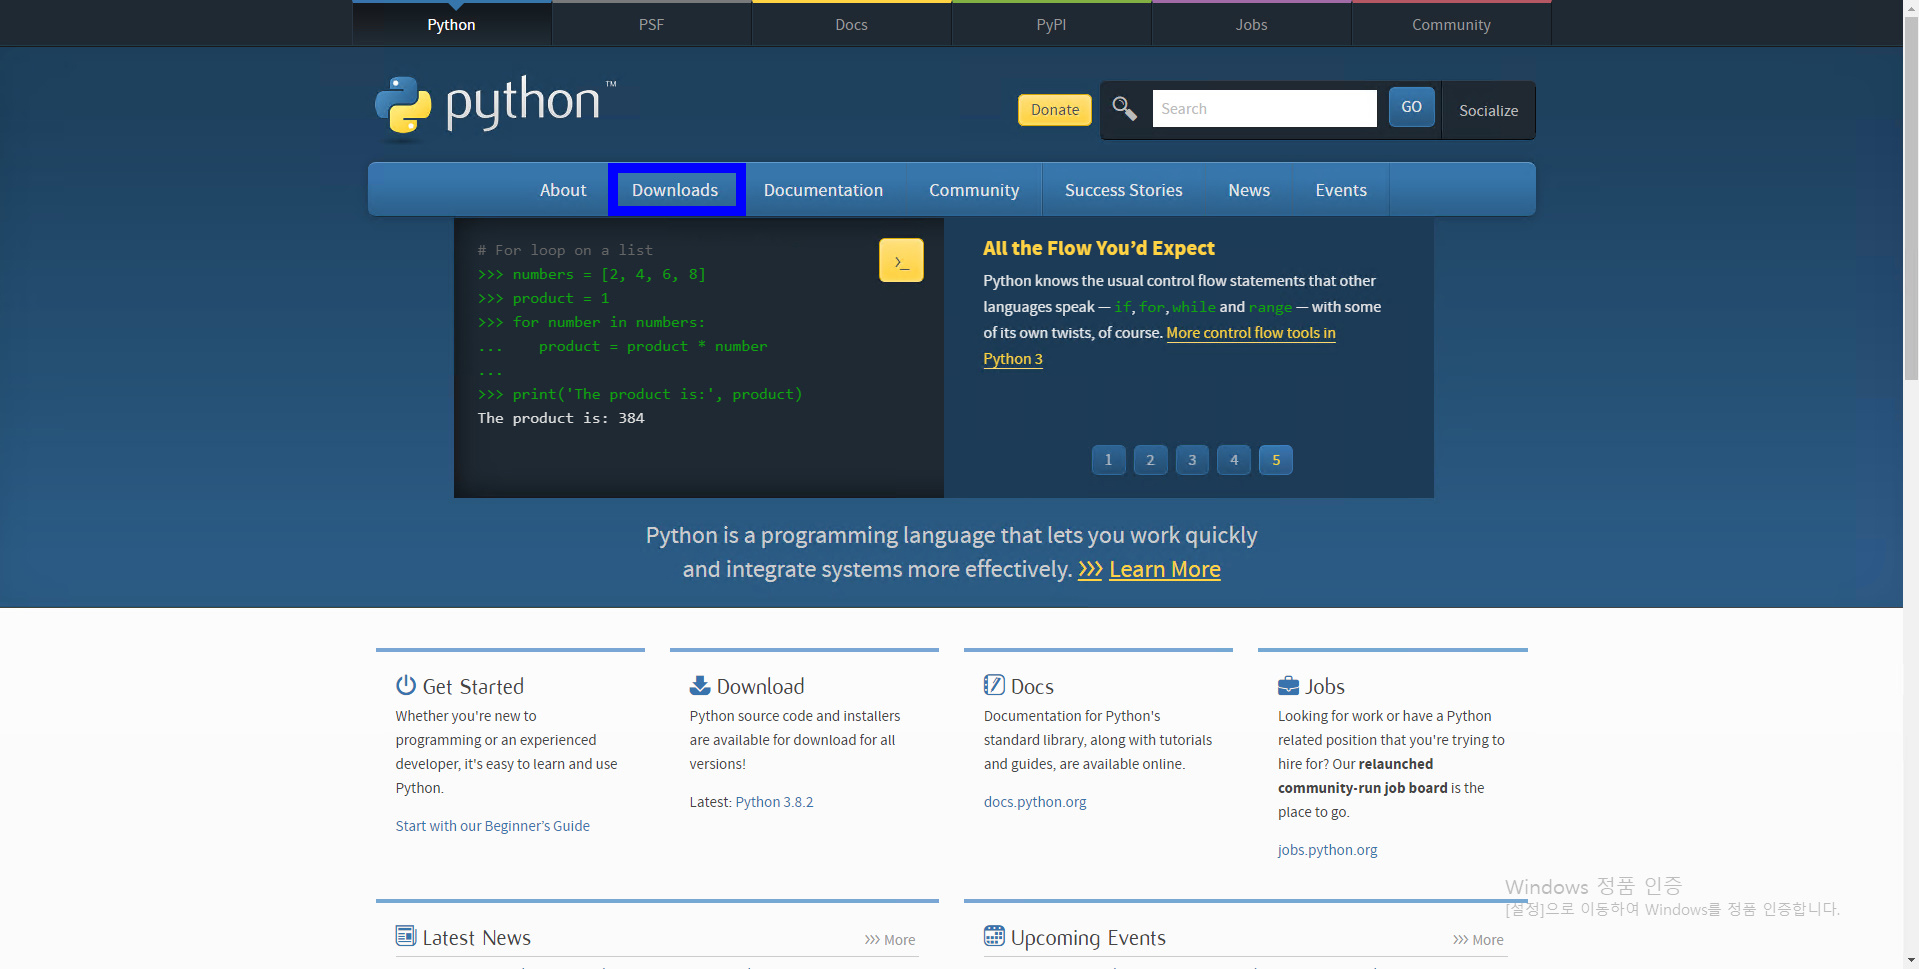Open the Documentation menu
The width and height of the screenshot is (1919, 969).
824,190
